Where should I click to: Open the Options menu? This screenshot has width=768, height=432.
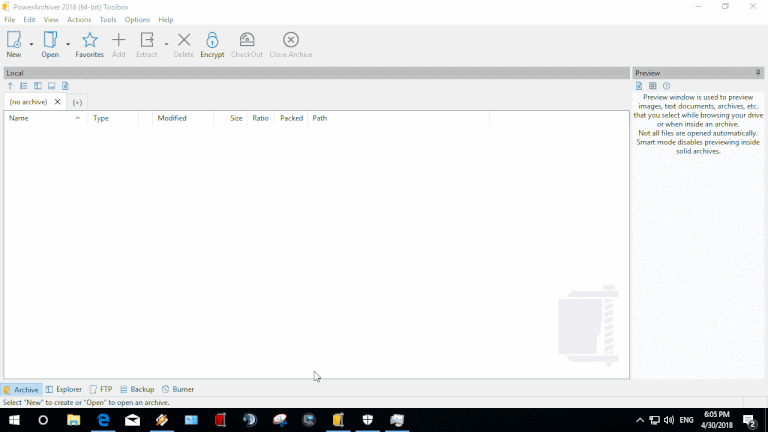coord(137,20)
